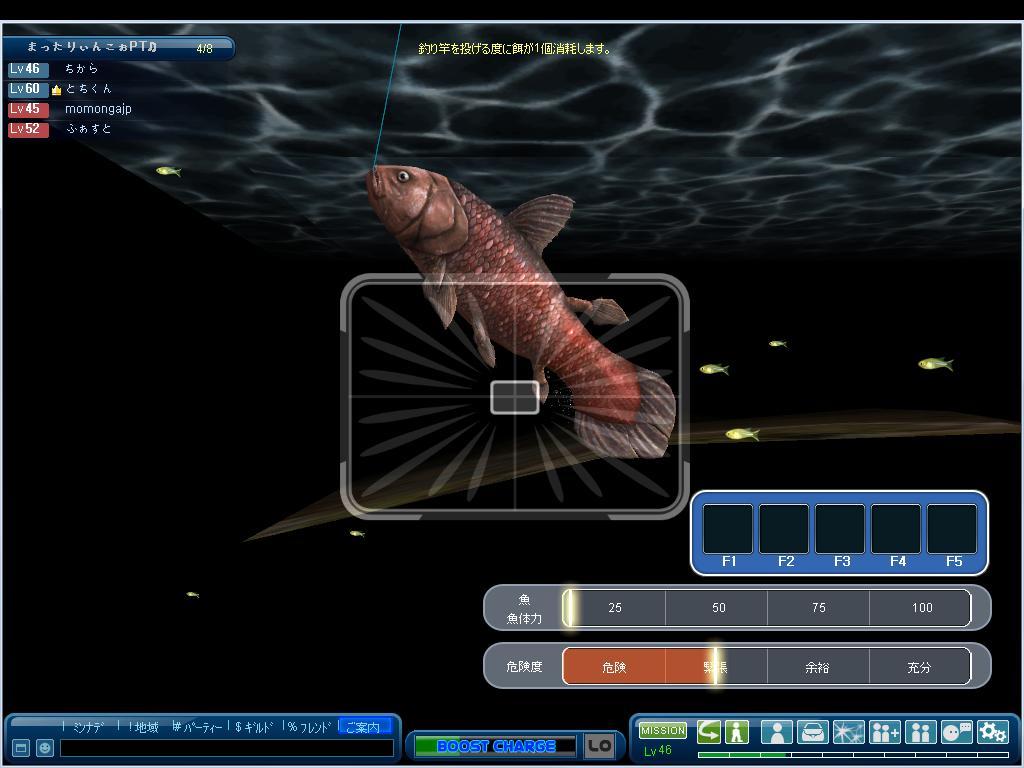
Task: Open the emoticon smiley button in chat
Action: click(x=45, y=747)
